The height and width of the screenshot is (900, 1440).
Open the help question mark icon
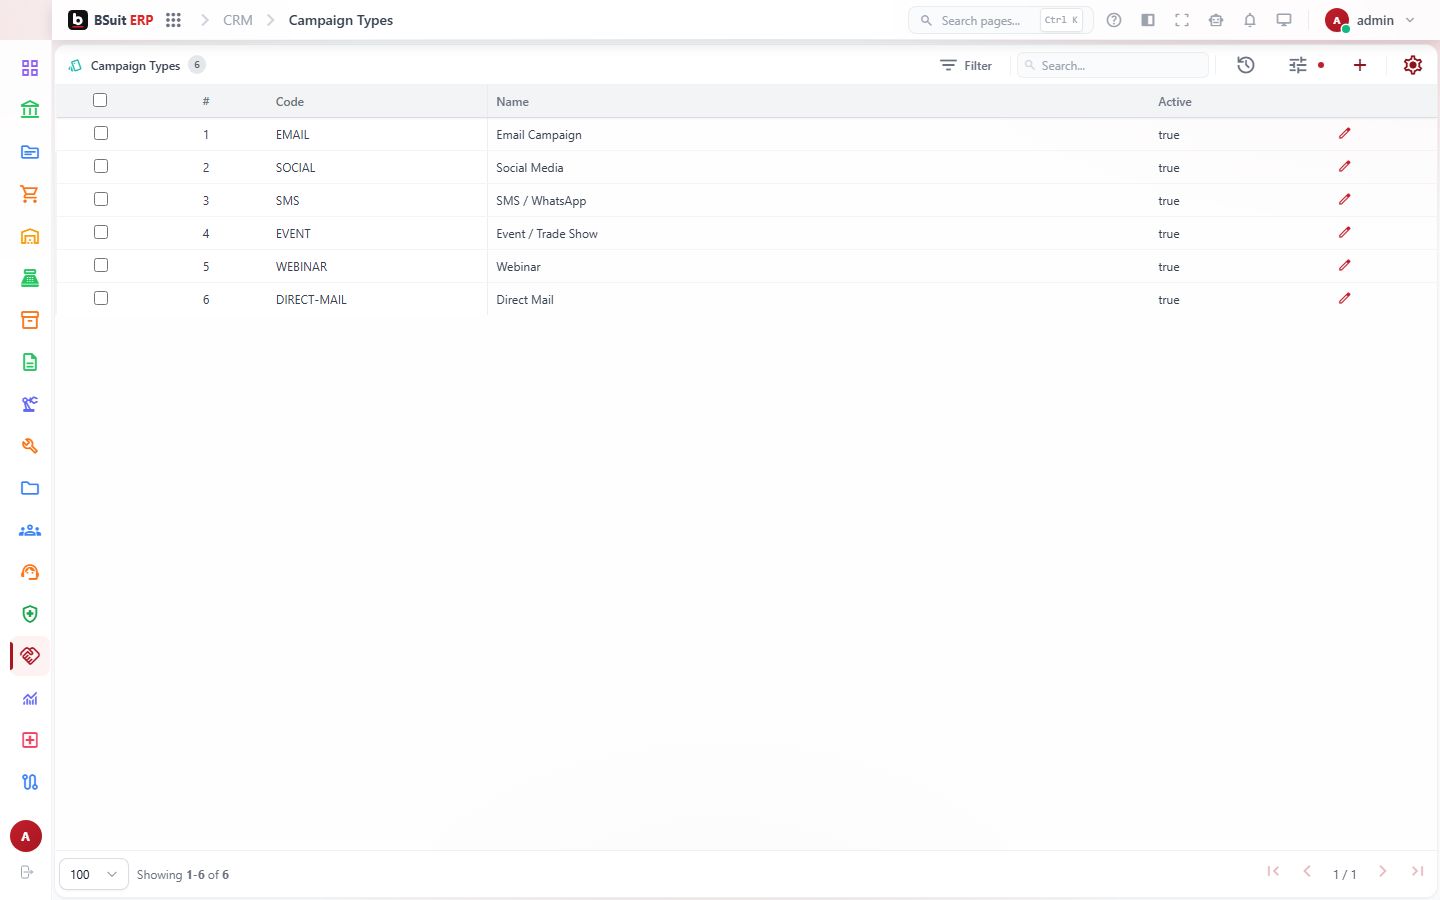pyautogui.click(x=1114, y=20)
